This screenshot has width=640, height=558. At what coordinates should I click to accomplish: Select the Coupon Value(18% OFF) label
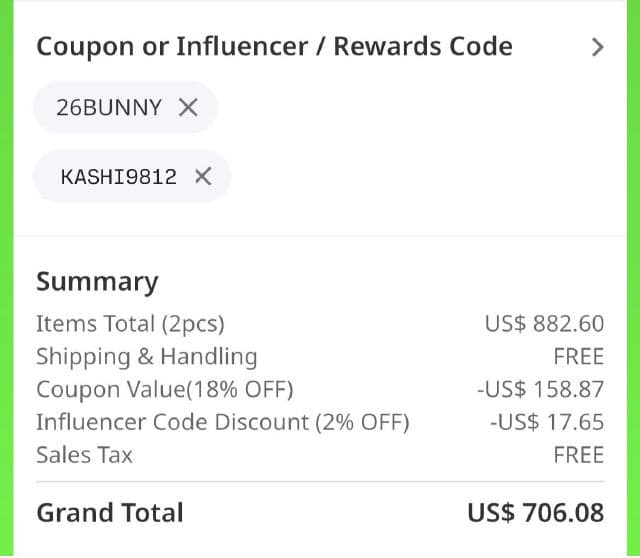(x=165, y=390)
